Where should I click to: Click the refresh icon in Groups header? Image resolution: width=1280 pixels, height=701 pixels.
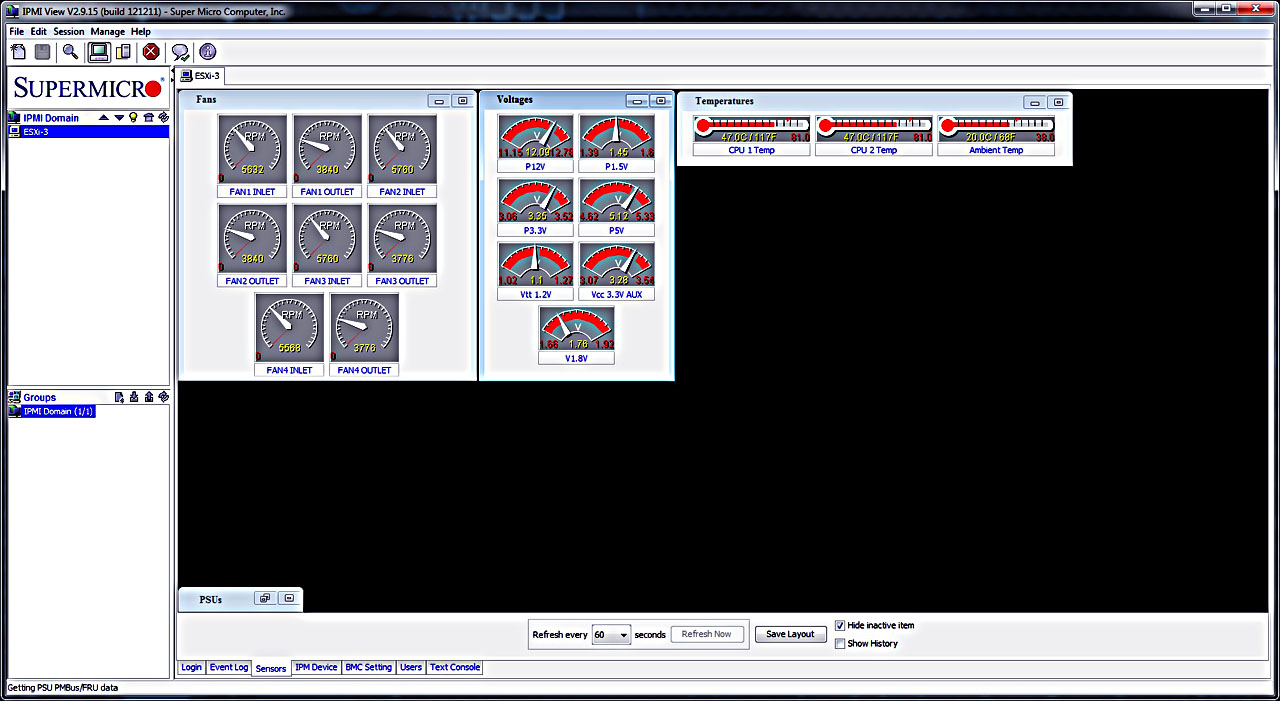point(163,397)
